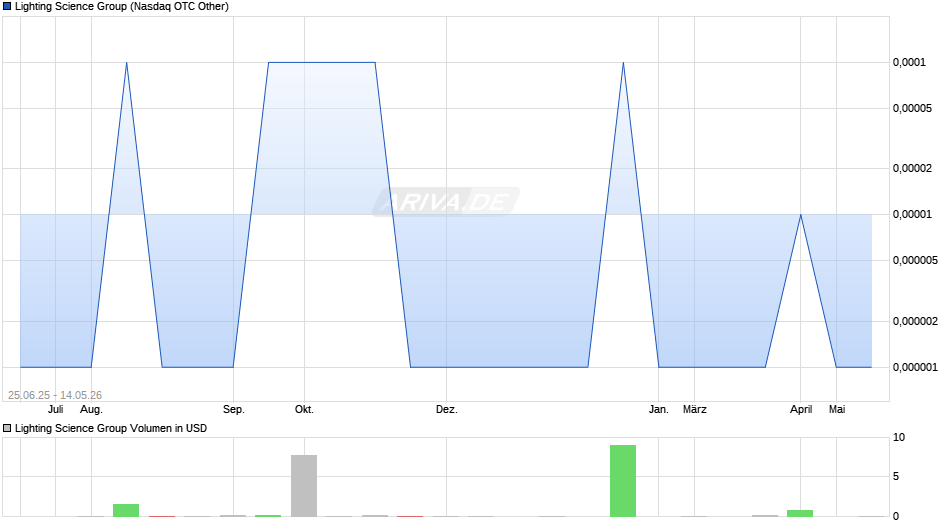Click the 'Sep.' axis label
This screenshot has width=940, height=526.
point(234,410)
